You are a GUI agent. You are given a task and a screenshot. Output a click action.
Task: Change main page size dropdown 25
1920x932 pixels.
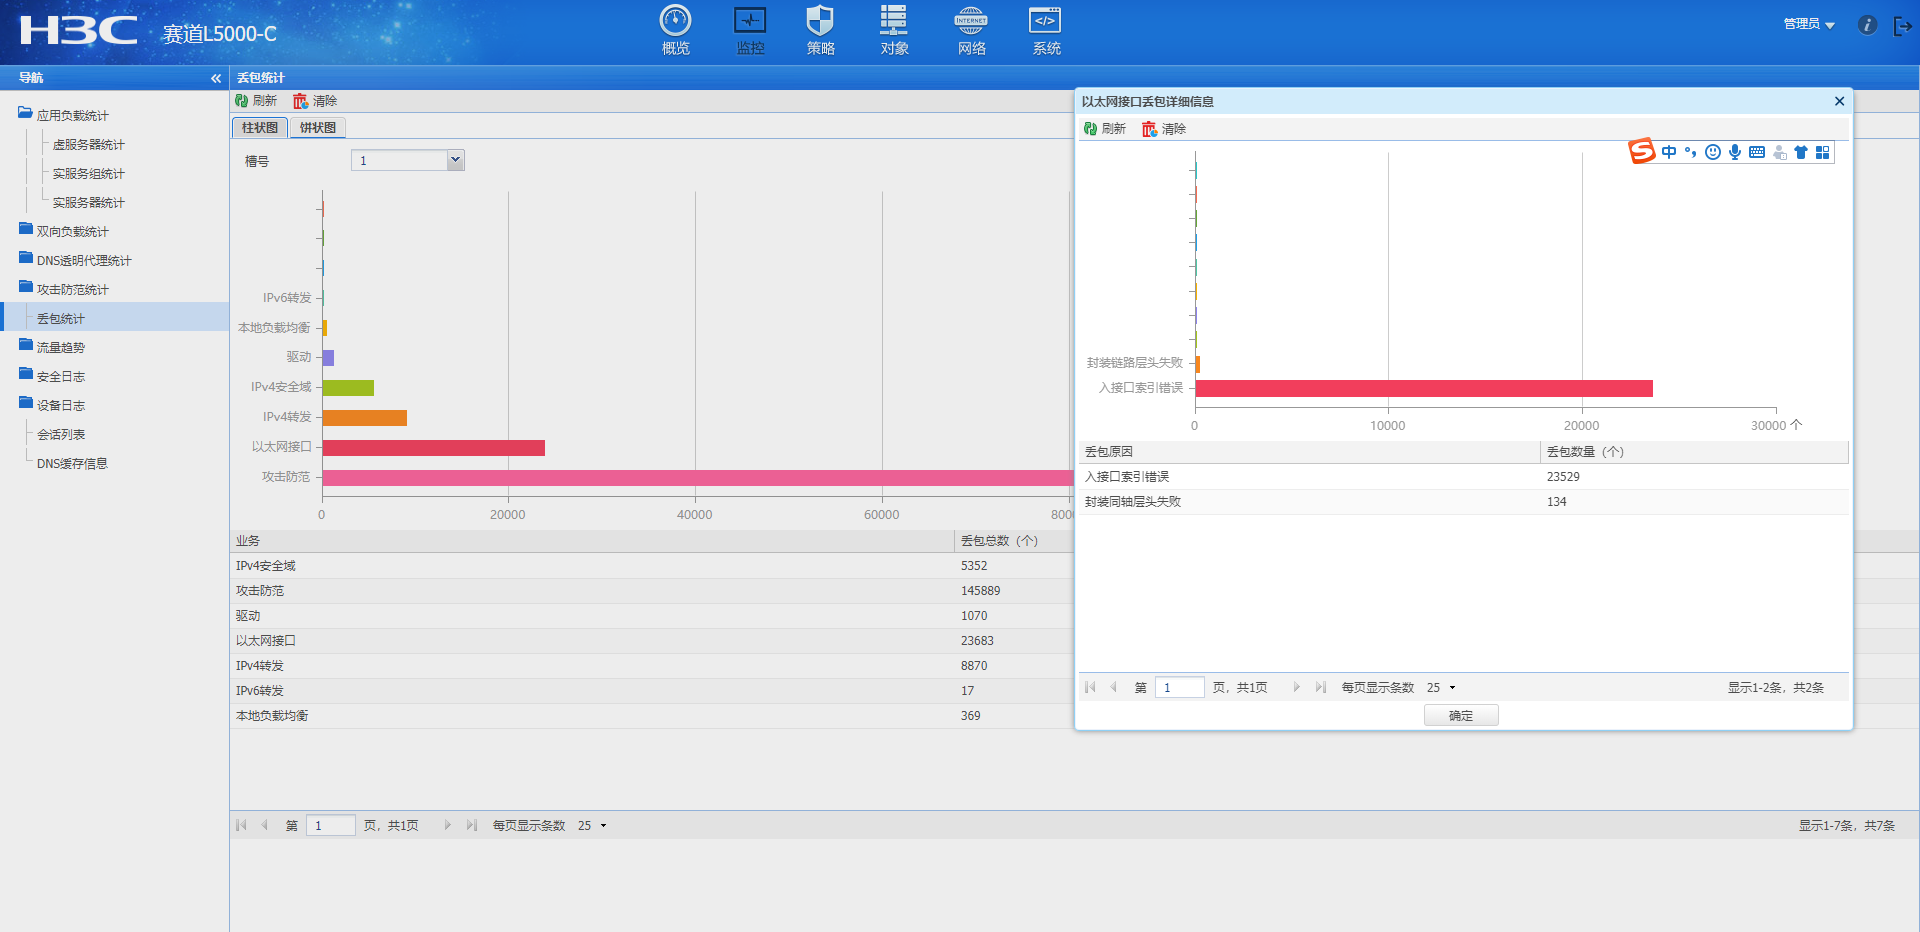click(x=592, y=826)
